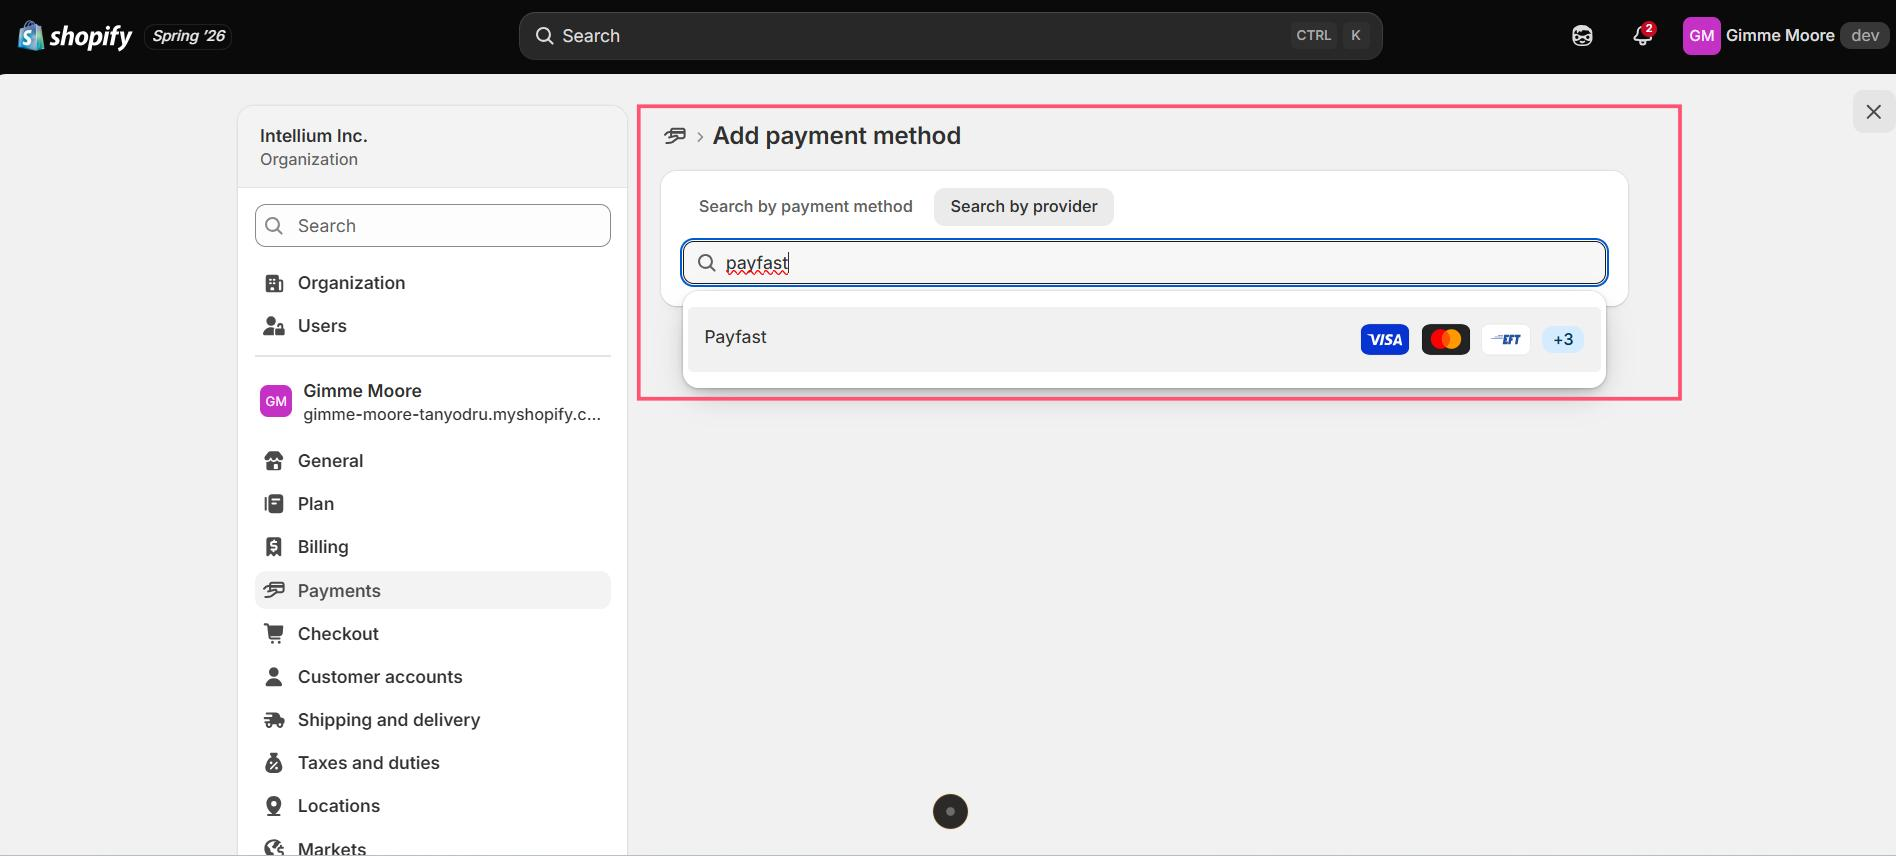Click the Visa card icon
Image resolution: width=1896 pixels, height=856 pixels.
click(x=1385, y=340)
